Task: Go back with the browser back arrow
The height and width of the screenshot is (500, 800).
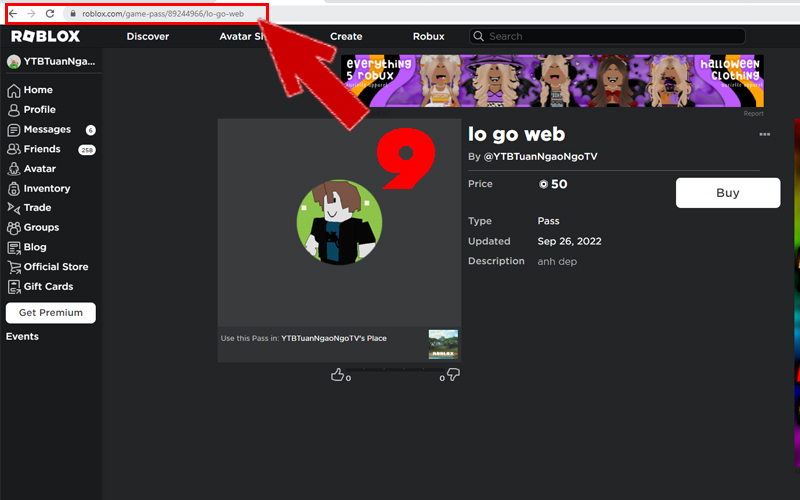Action: (13, 14)
